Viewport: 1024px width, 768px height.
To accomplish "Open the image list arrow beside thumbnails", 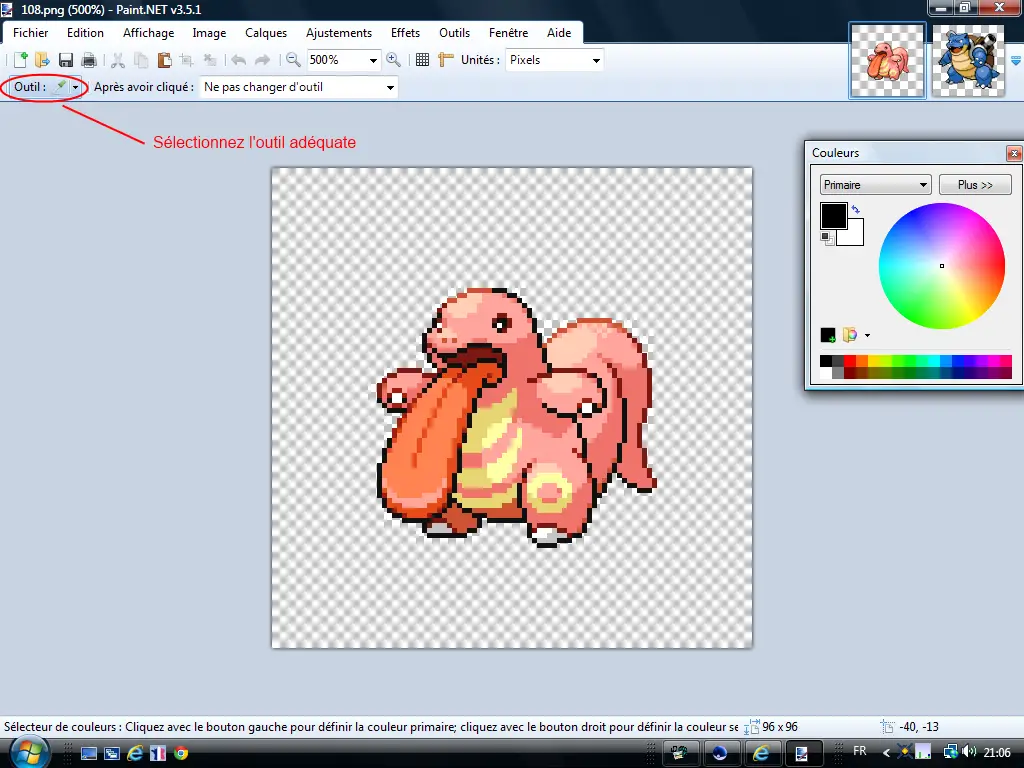I will pos(1016,61).
